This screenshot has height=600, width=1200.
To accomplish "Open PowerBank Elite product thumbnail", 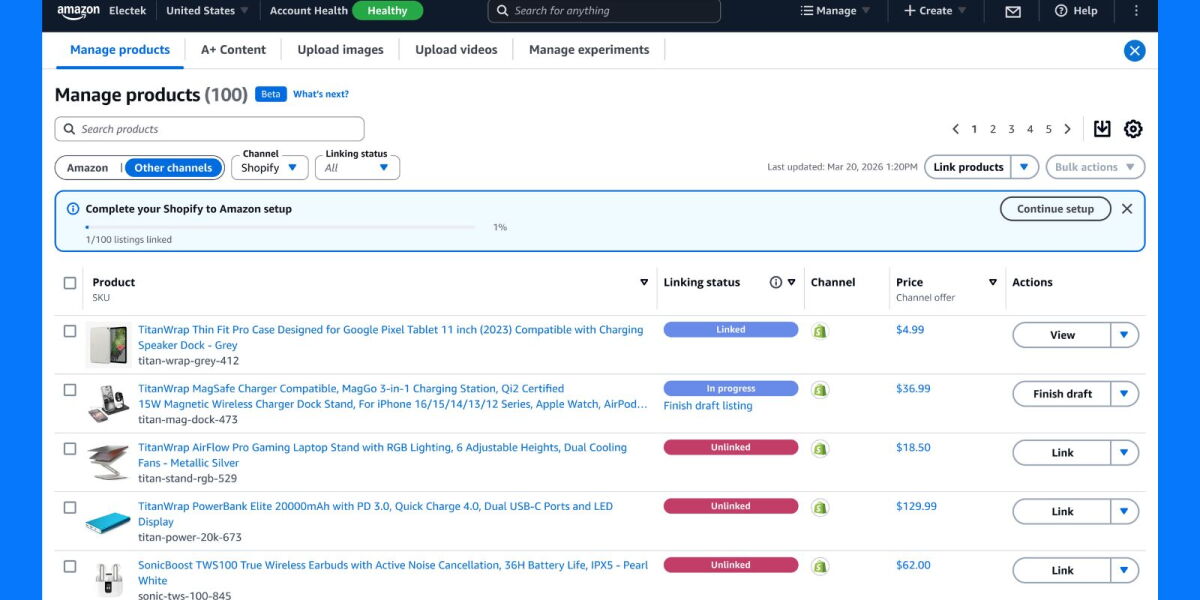I will [108, 521].
